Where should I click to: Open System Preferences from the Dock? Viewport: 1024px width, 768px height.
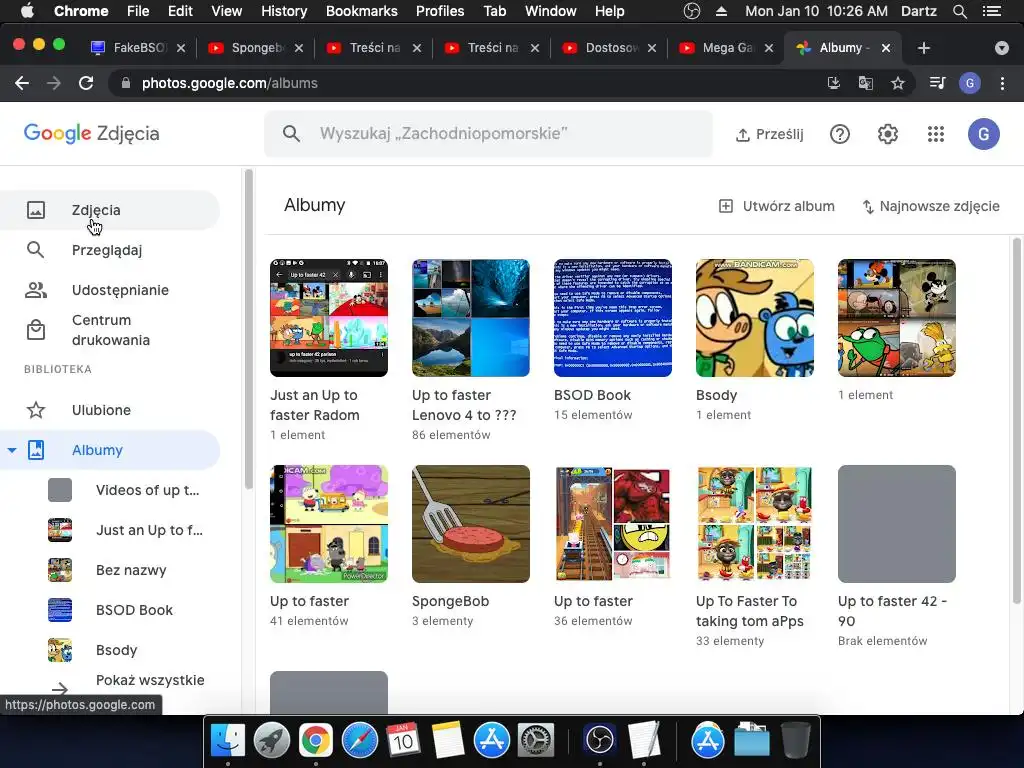[x=536, y=741]
